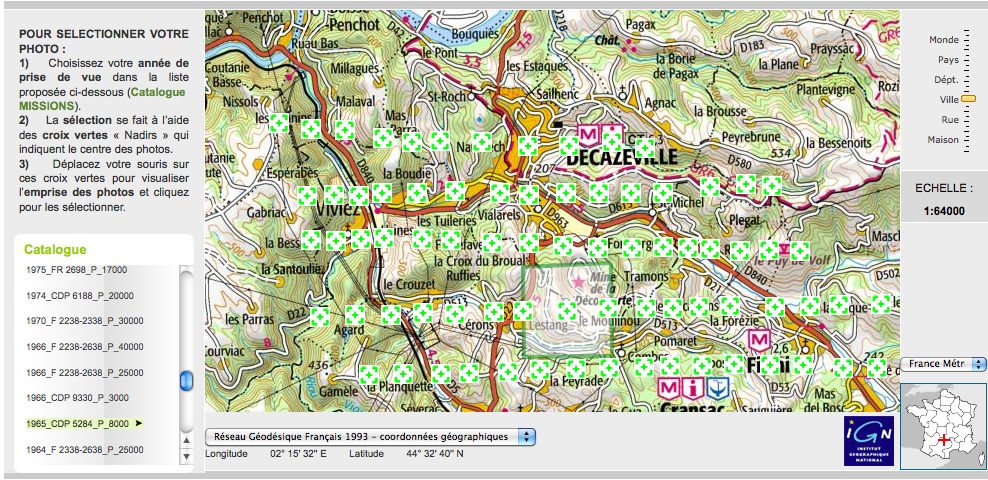Image resolution: width=988 pixels, height=480 pixels.
Task: Select the green cross hiding the 'Fo…rg' label
Action: point(632,248)
